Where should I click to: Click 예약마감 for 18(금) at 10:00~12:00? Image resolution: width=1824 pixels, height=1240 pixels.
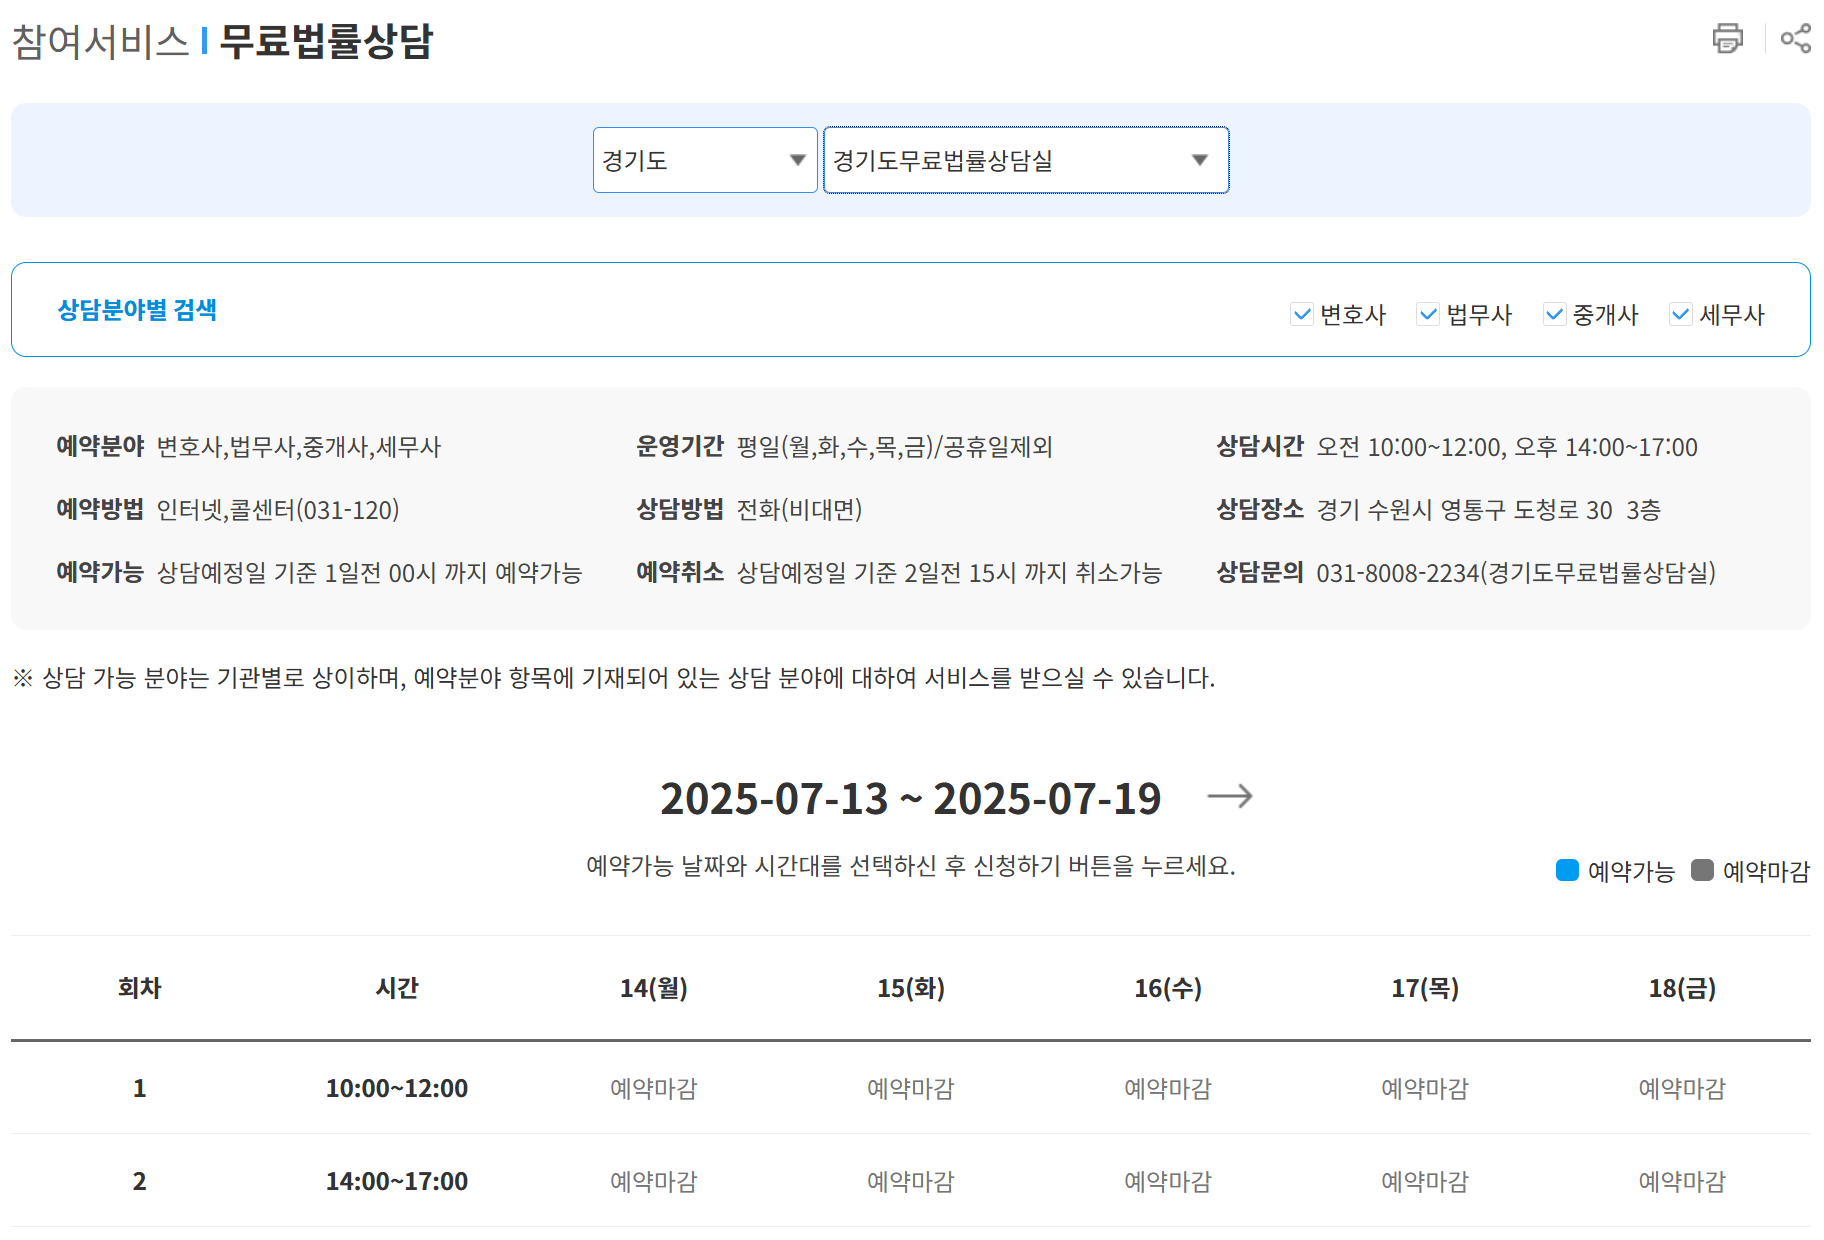tap(1682, 1088)
